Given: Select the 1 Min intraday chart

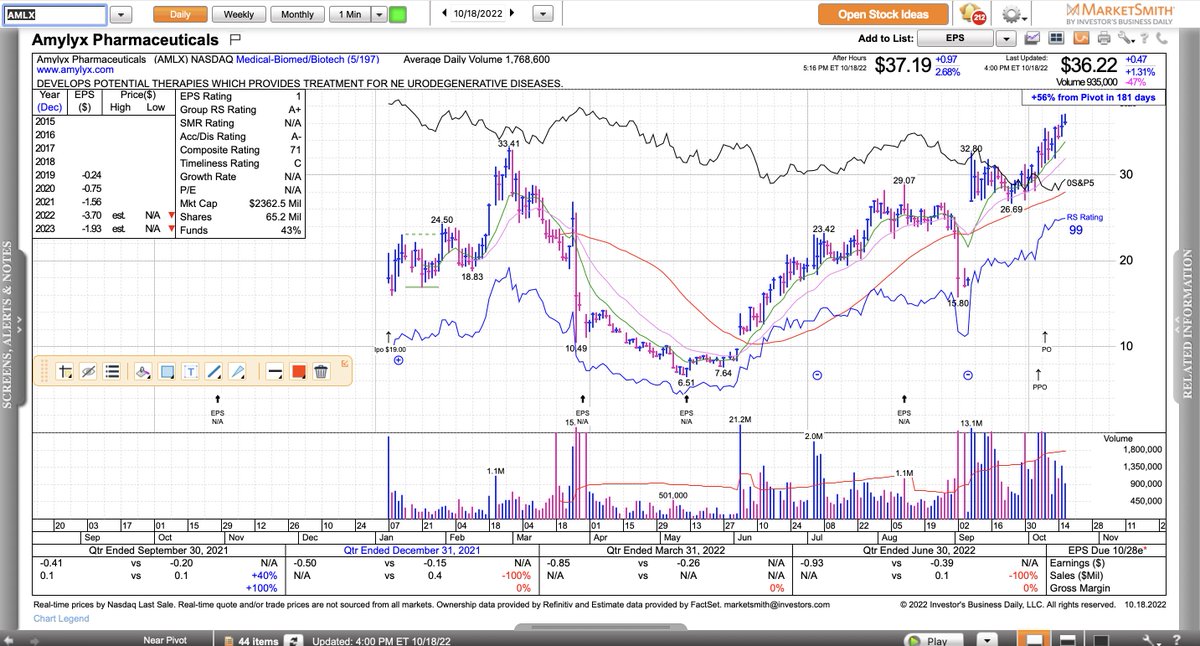Looking at the screenshot, I should [350, 15].
